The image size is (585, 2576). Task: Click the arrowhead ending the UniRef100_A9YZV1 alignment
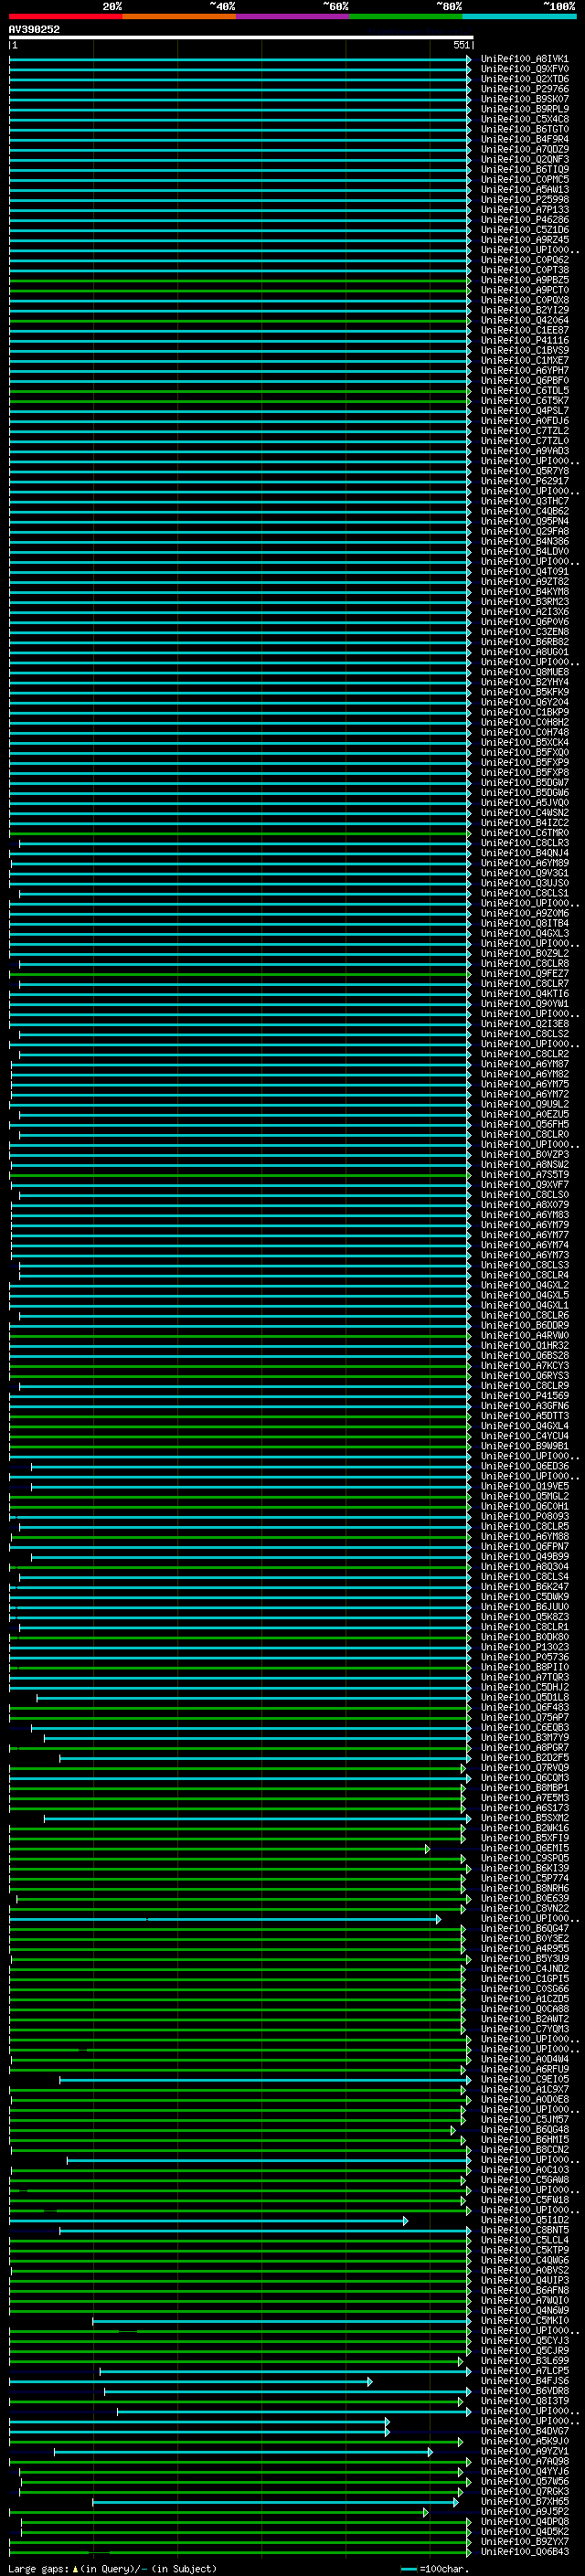pyautogui.click(x=430, y=2452)
